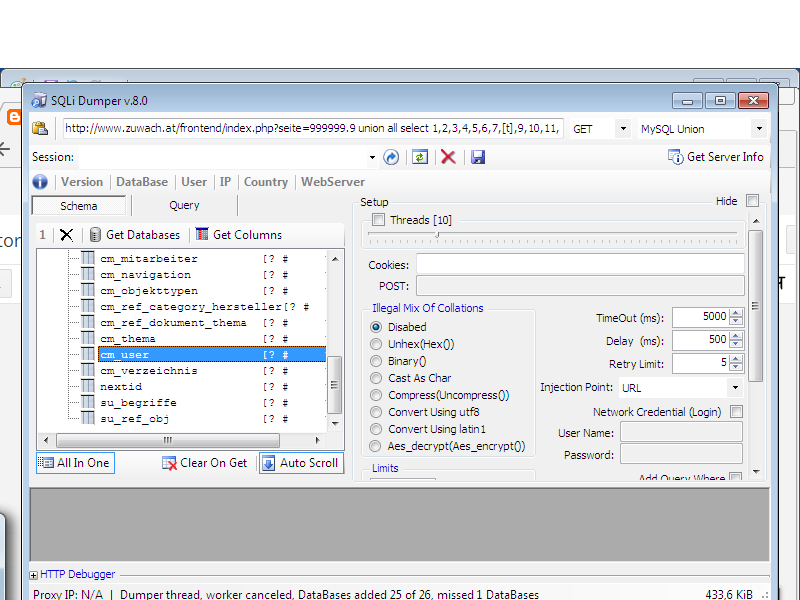Click the Get Server Info button
Screen dimensions: 800x600
715,157
